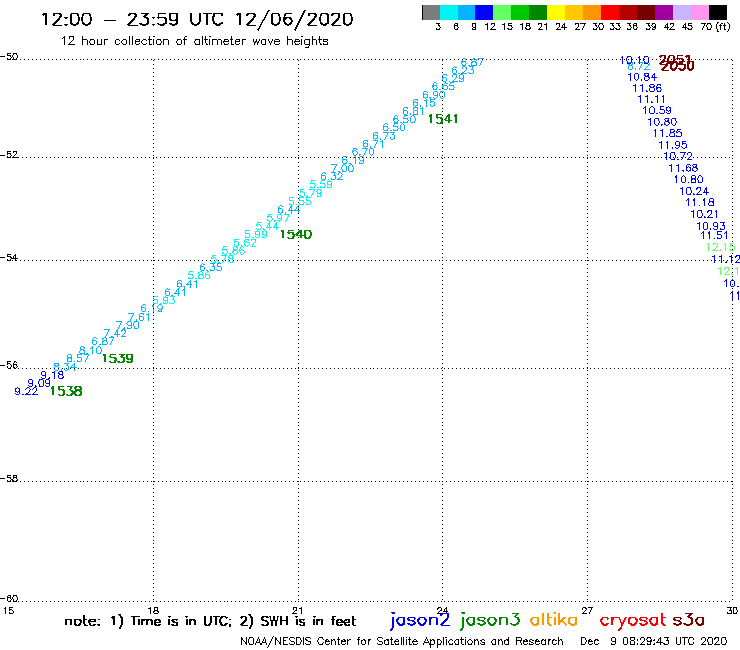
Task: Click the altika satellite label
Action: click(x=554, y=620)
